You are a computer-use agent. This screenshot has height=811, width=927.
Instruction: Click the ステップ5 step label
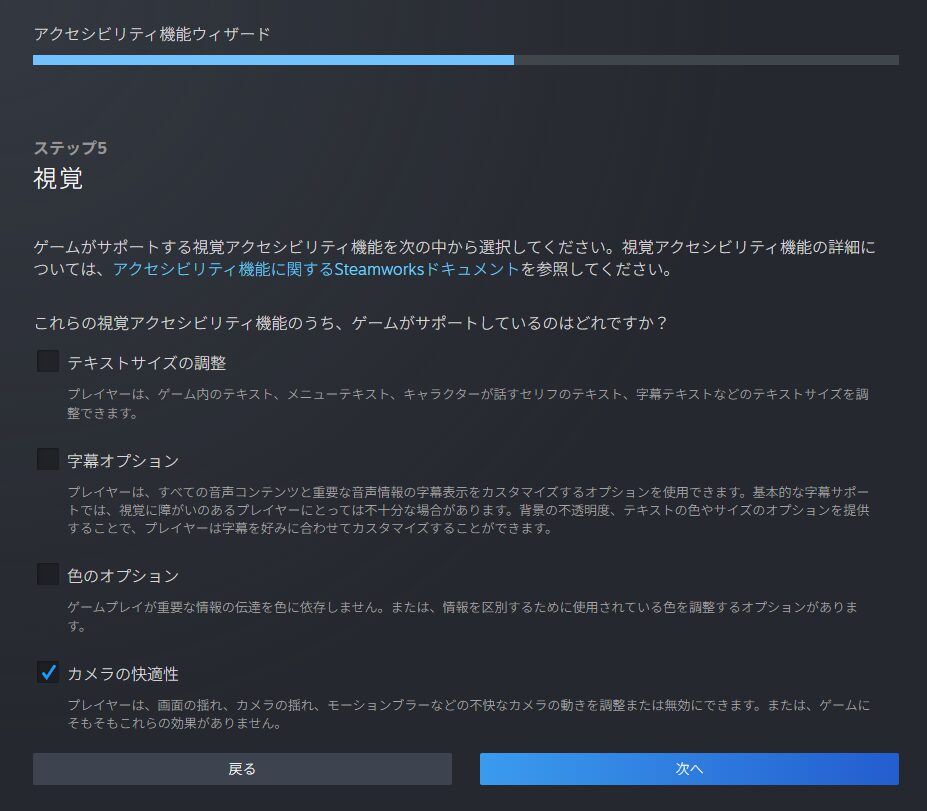pyautogui.click(x=70, y=148)
